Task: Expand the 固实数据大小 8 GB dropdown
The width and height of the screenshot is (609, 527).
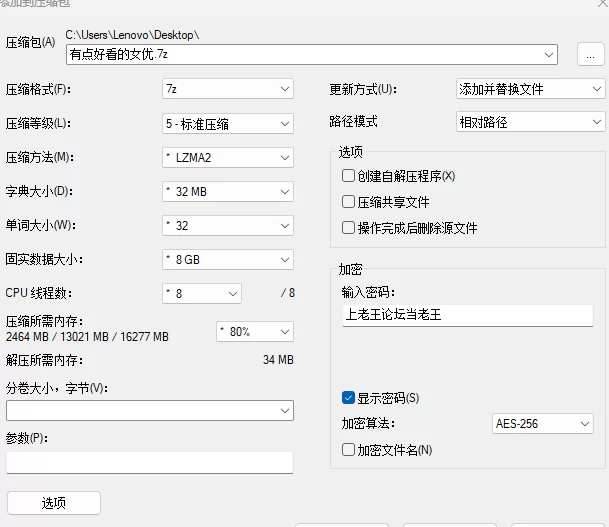Action: pos(227,259)
